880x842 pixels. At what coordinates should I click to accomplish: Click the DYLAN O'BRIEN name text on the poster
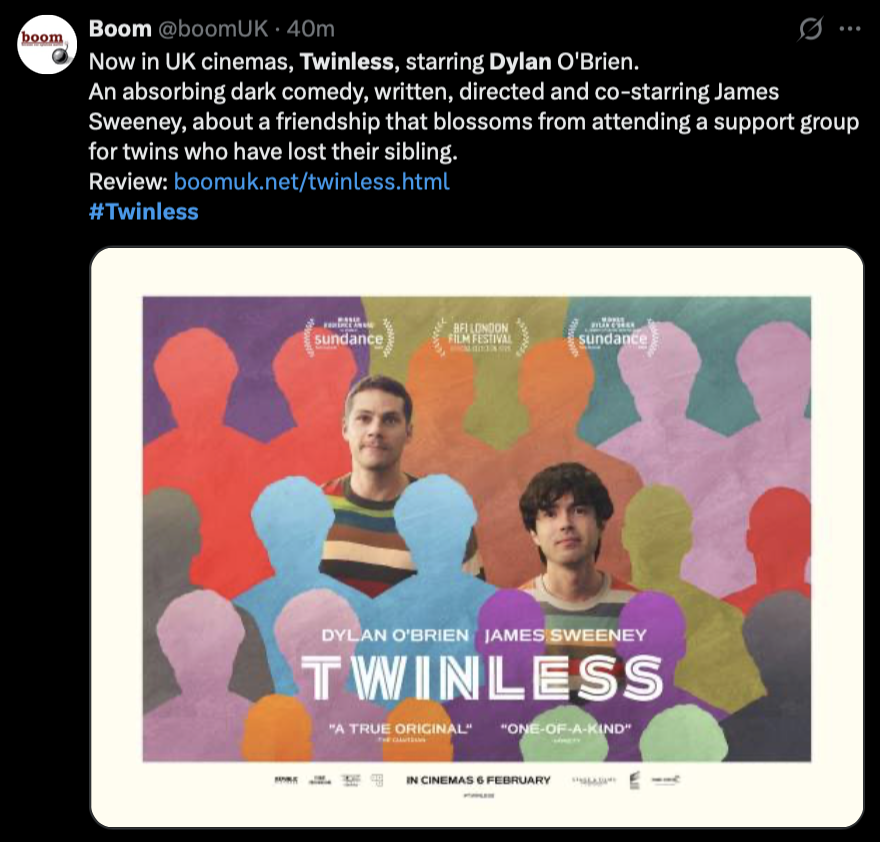393,635
